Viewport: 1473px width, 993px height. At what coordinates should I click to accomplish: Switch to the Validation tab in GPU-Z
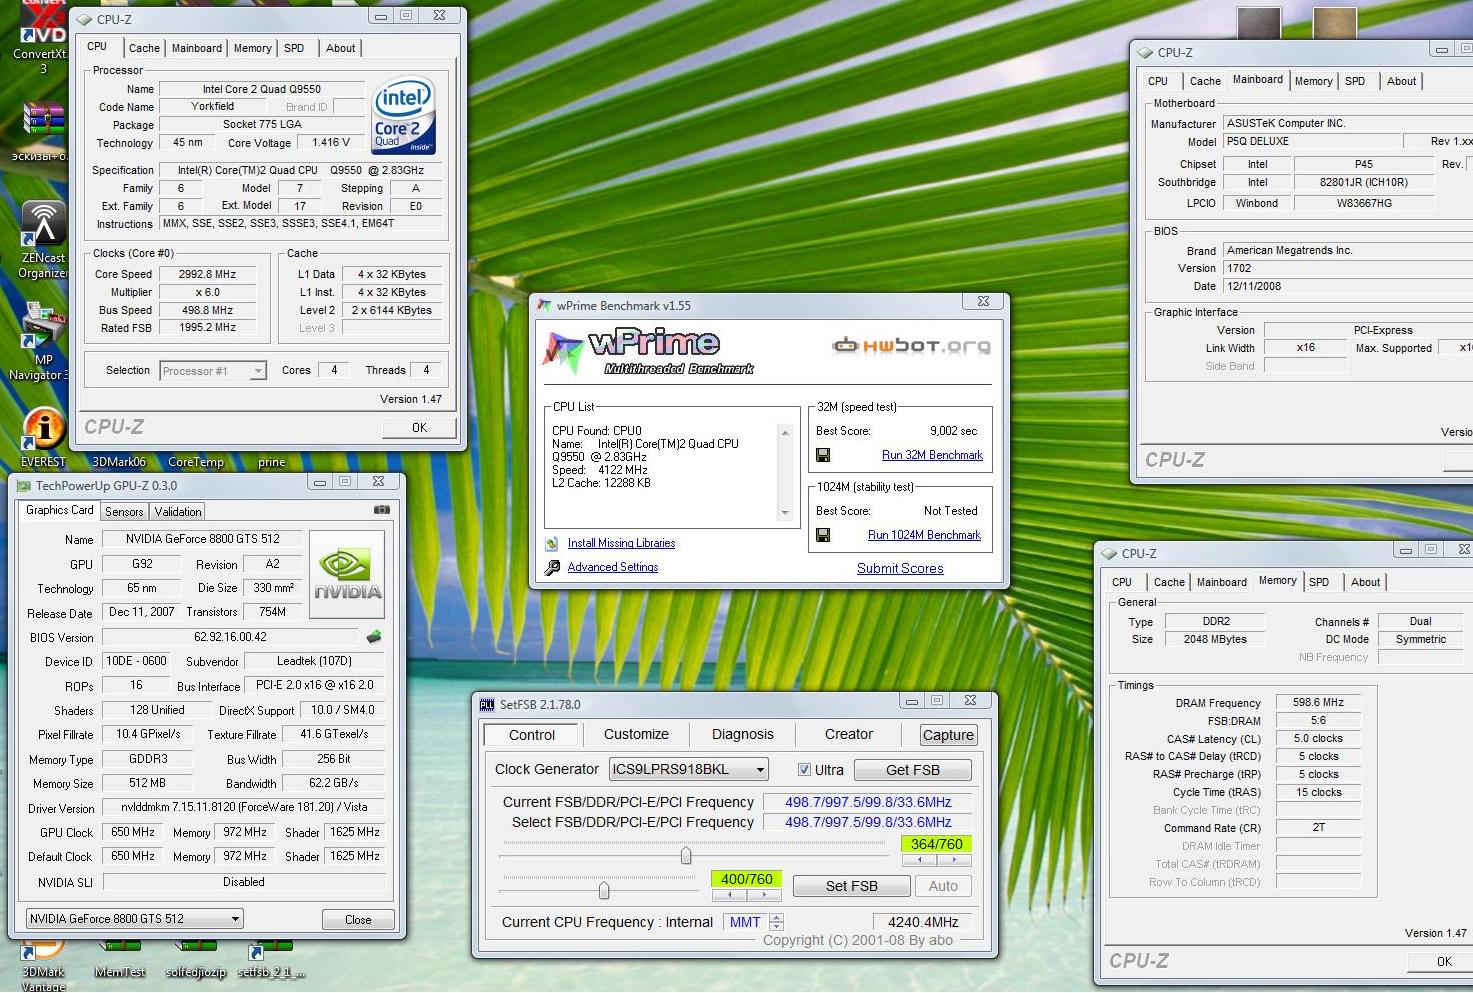tap(178, 512)
